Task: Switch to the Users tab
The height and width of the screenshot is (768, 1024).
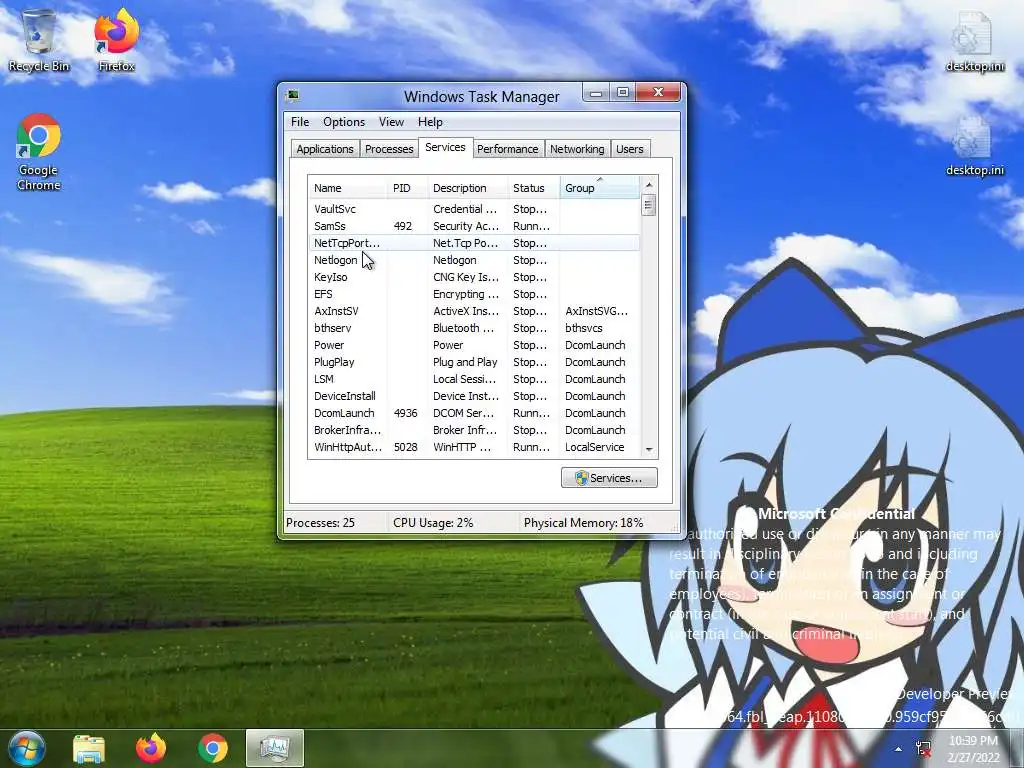Action: [630, 149]
